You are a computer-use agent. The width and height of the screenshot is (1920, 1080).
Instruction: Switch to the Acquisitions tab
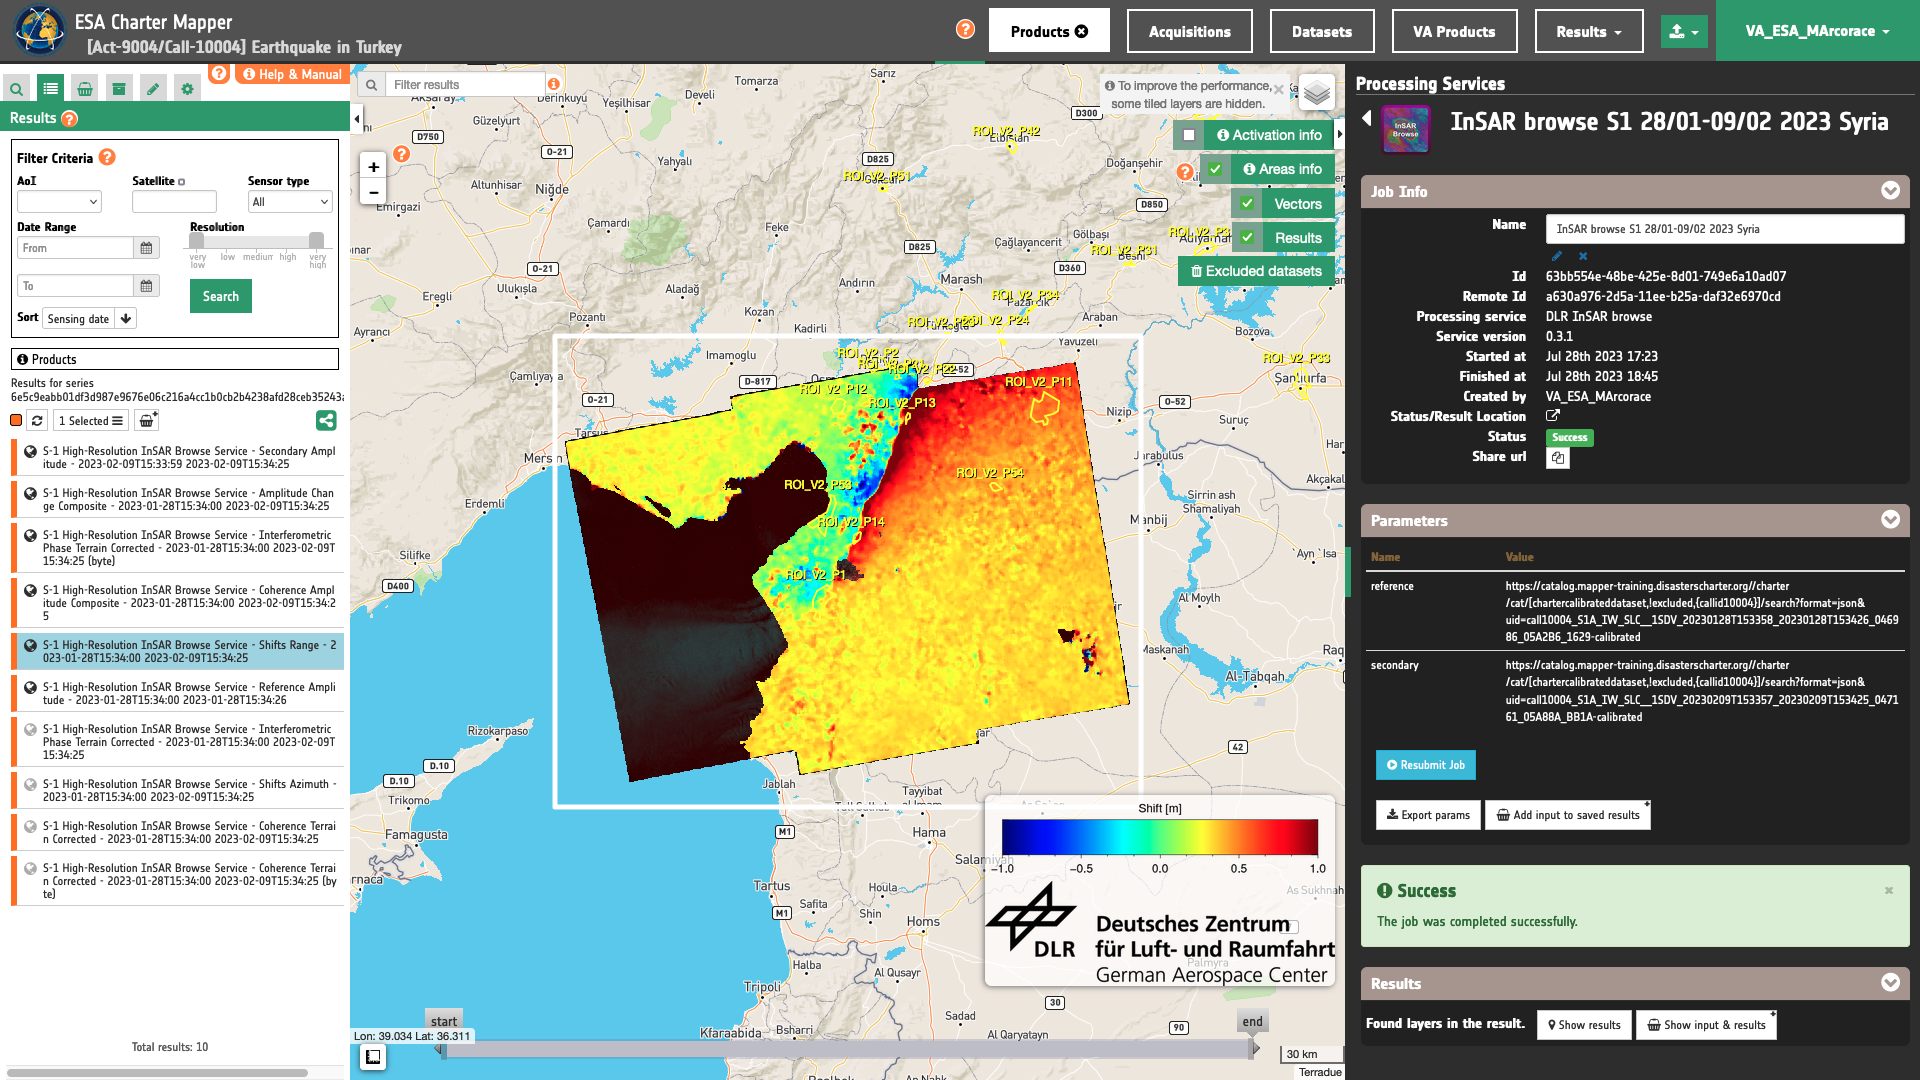(1189, 31)
